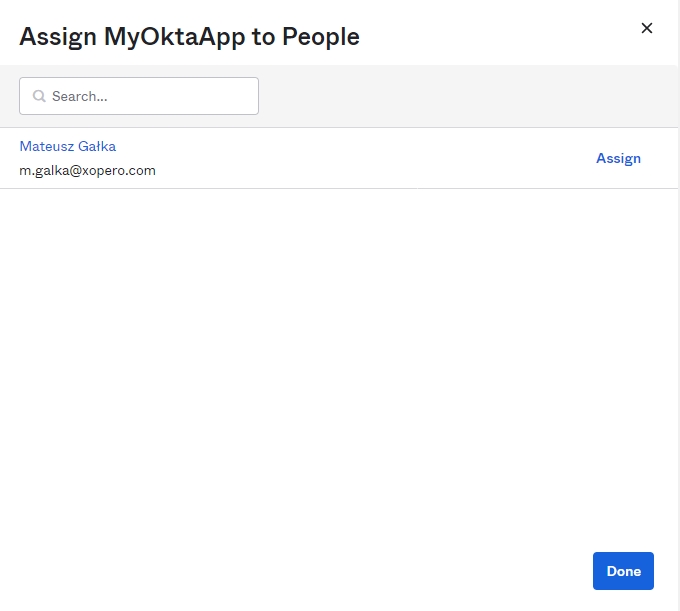Focus the Search people input field

coord(150,96)
